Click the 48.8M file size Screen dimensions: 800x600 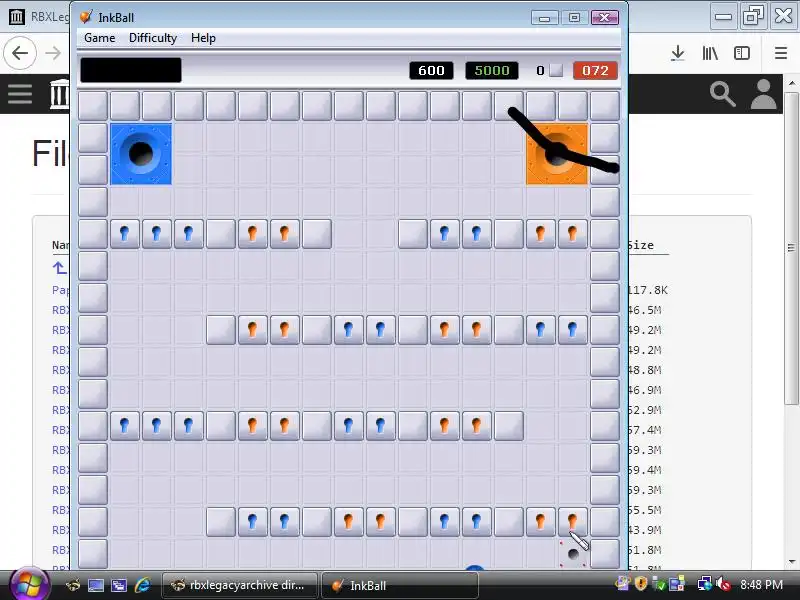[645, 370]
